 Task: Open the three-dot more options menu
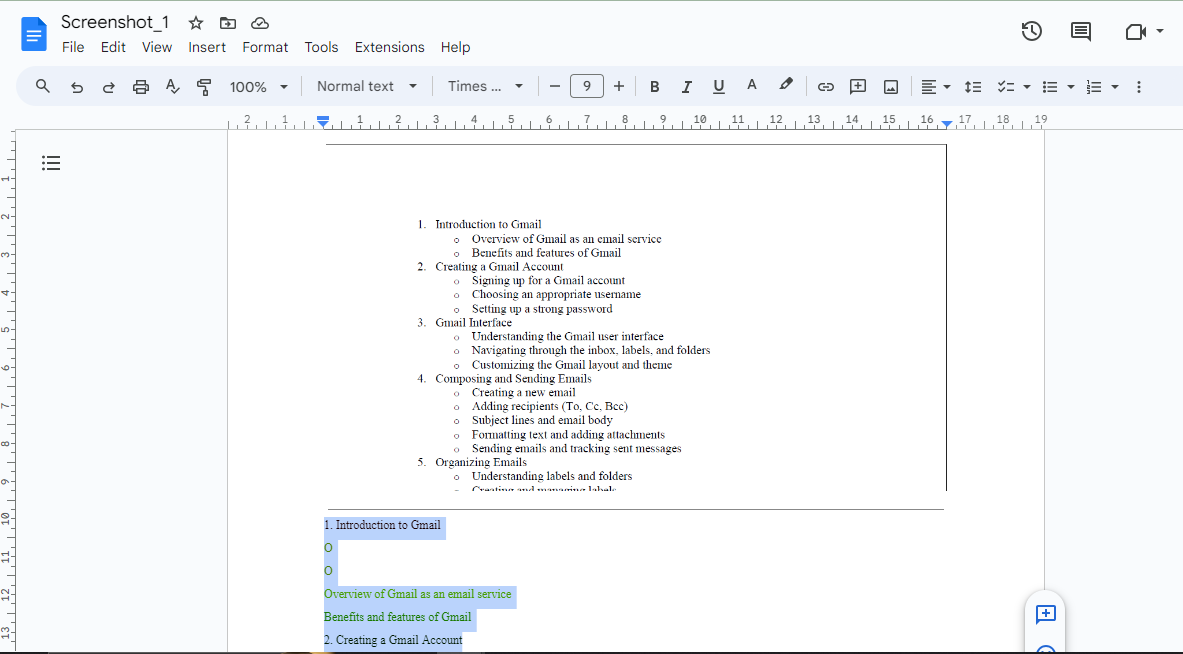pyautogui.click(x=1138, y=87)
